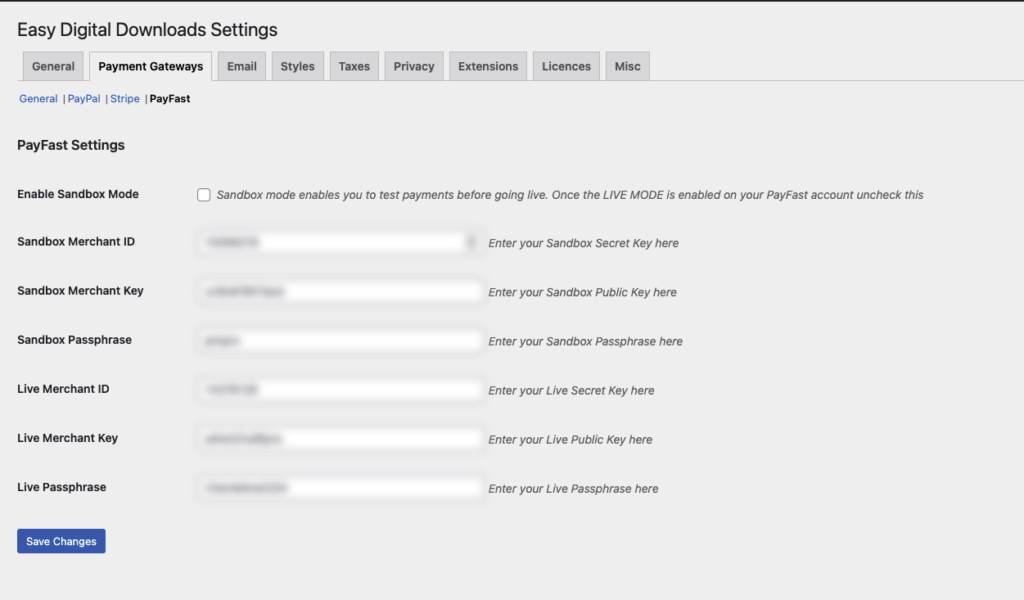Select the PayFast gateway link
The width and height of the screenshot is (1024, 600).
(170, 98)
